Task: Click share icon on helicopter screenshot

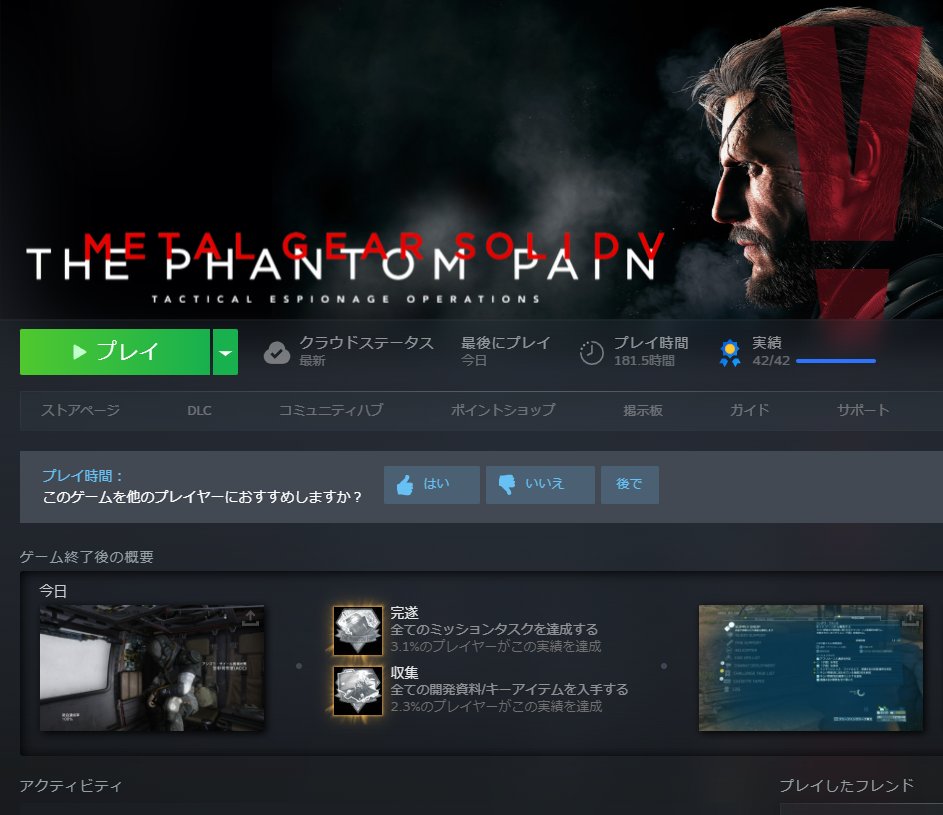Action: click(x=250, y=618)
